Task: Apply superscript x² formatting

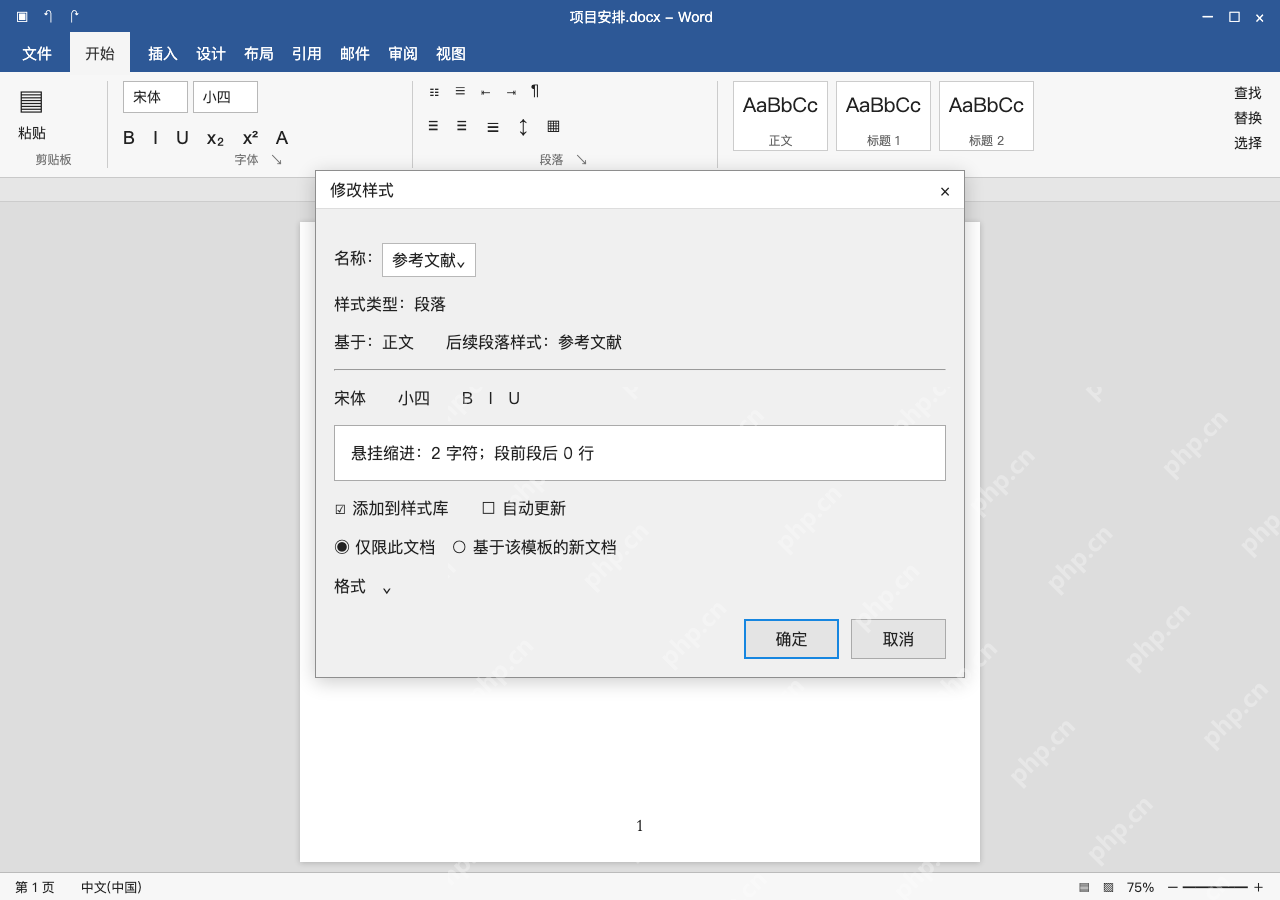Action: pos(250,138)
